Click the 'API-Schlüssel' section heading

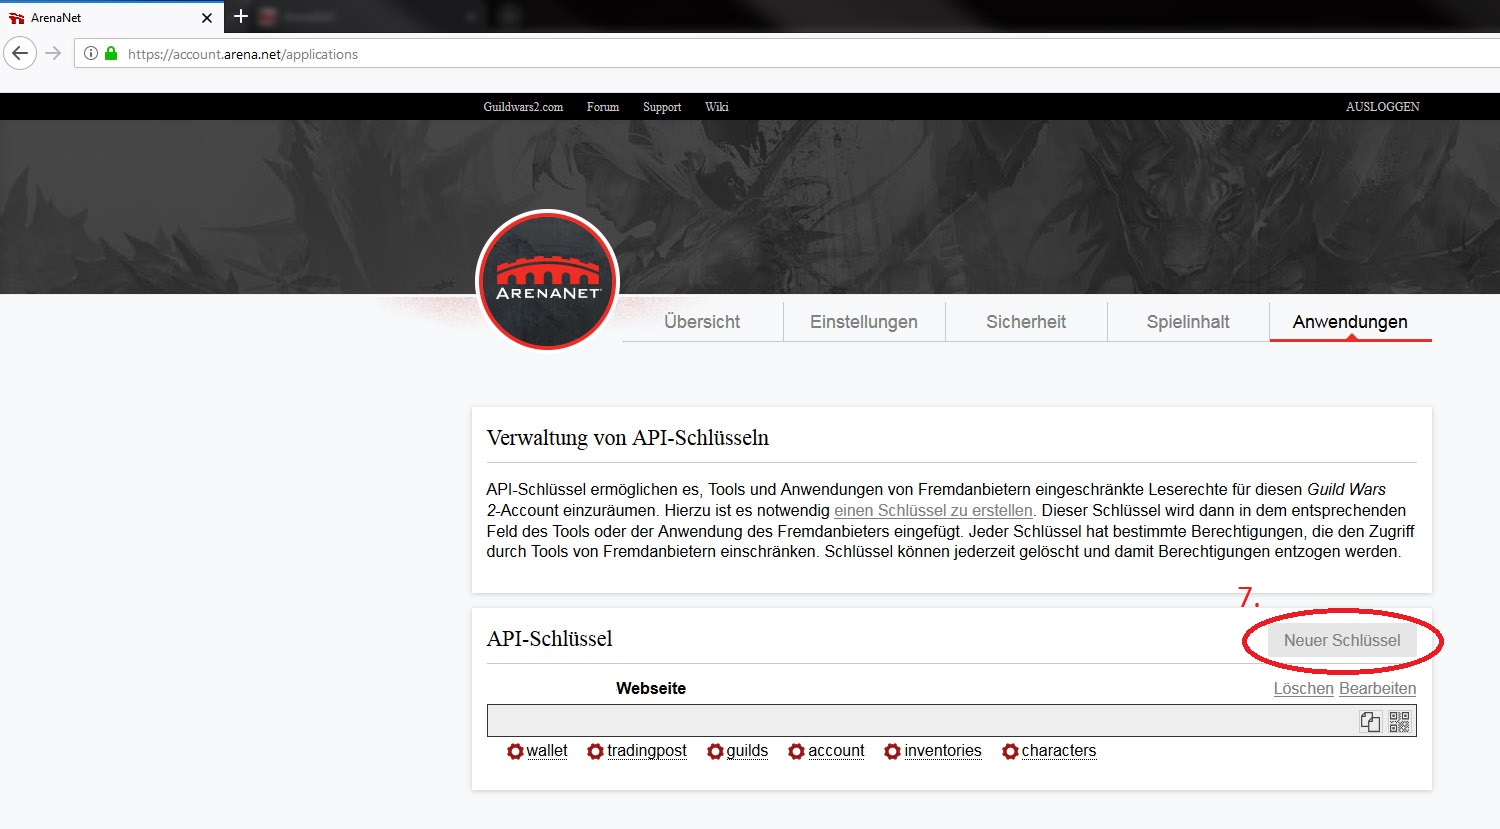549,639
